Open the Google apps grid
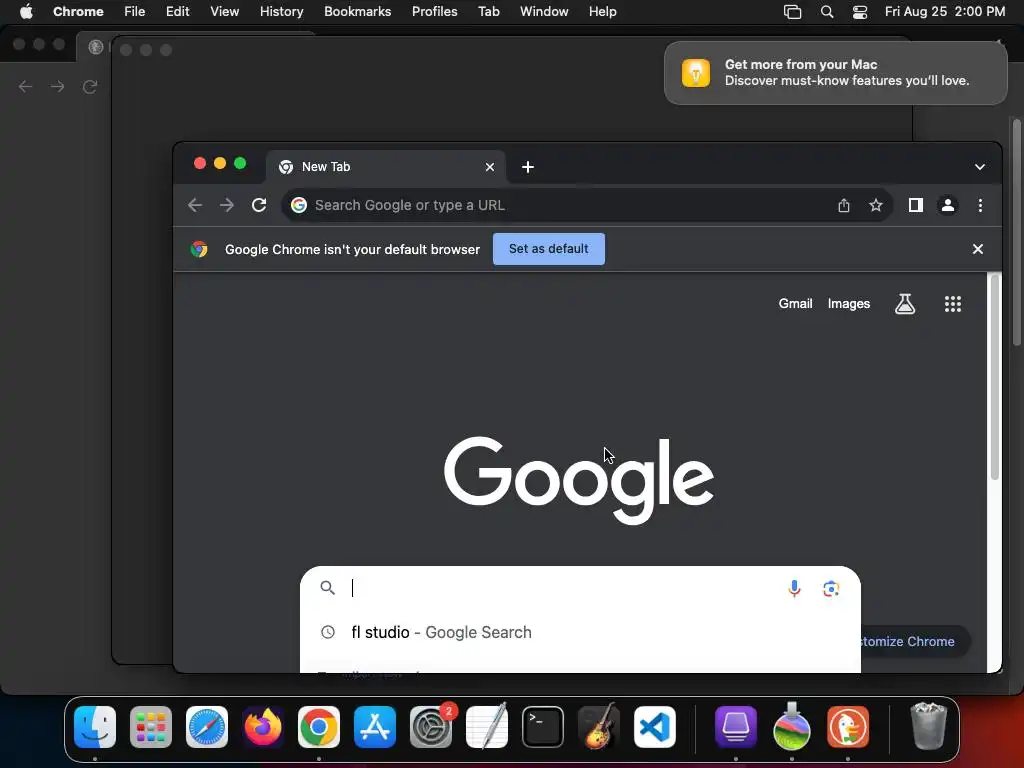This screenshot has width=1024, height=768. (x=953, y=304)
